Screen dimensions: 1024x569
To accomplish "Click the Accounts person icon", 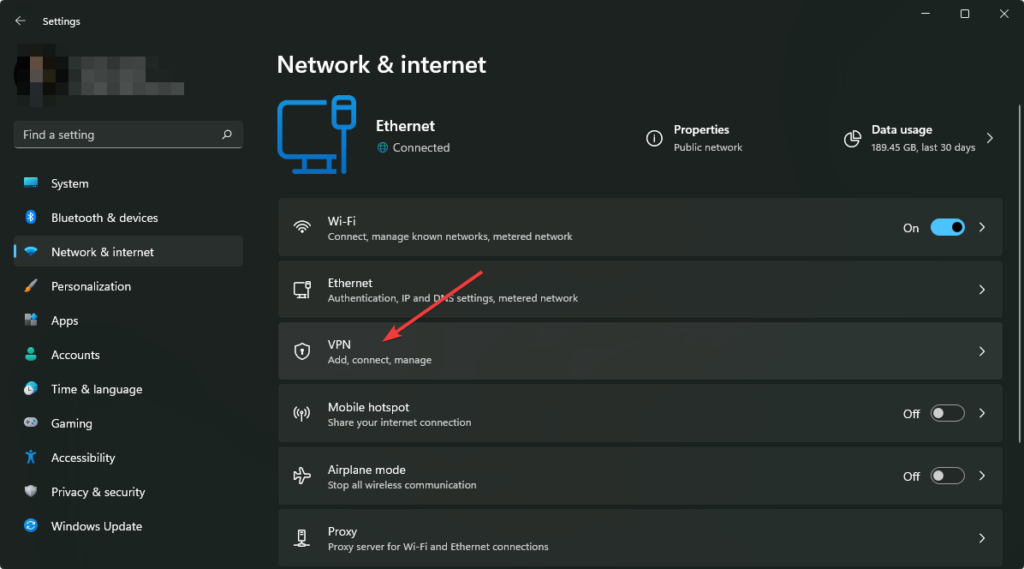I will click(31, 354).
